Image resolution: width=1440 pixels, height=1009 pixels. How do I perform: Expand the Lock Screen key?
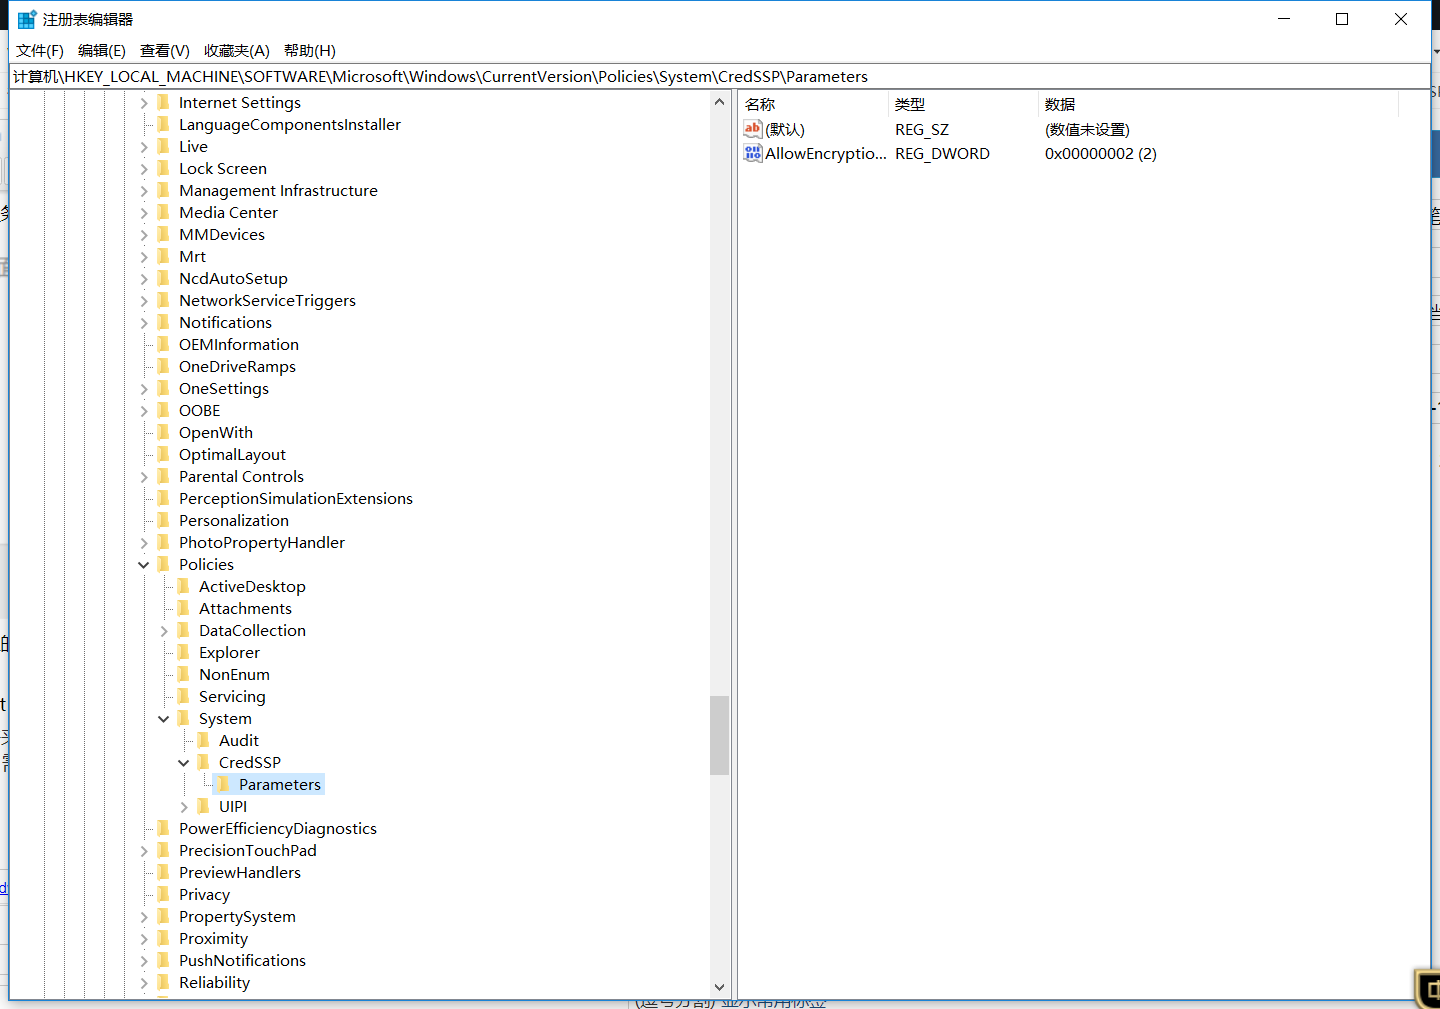point(144,169)
